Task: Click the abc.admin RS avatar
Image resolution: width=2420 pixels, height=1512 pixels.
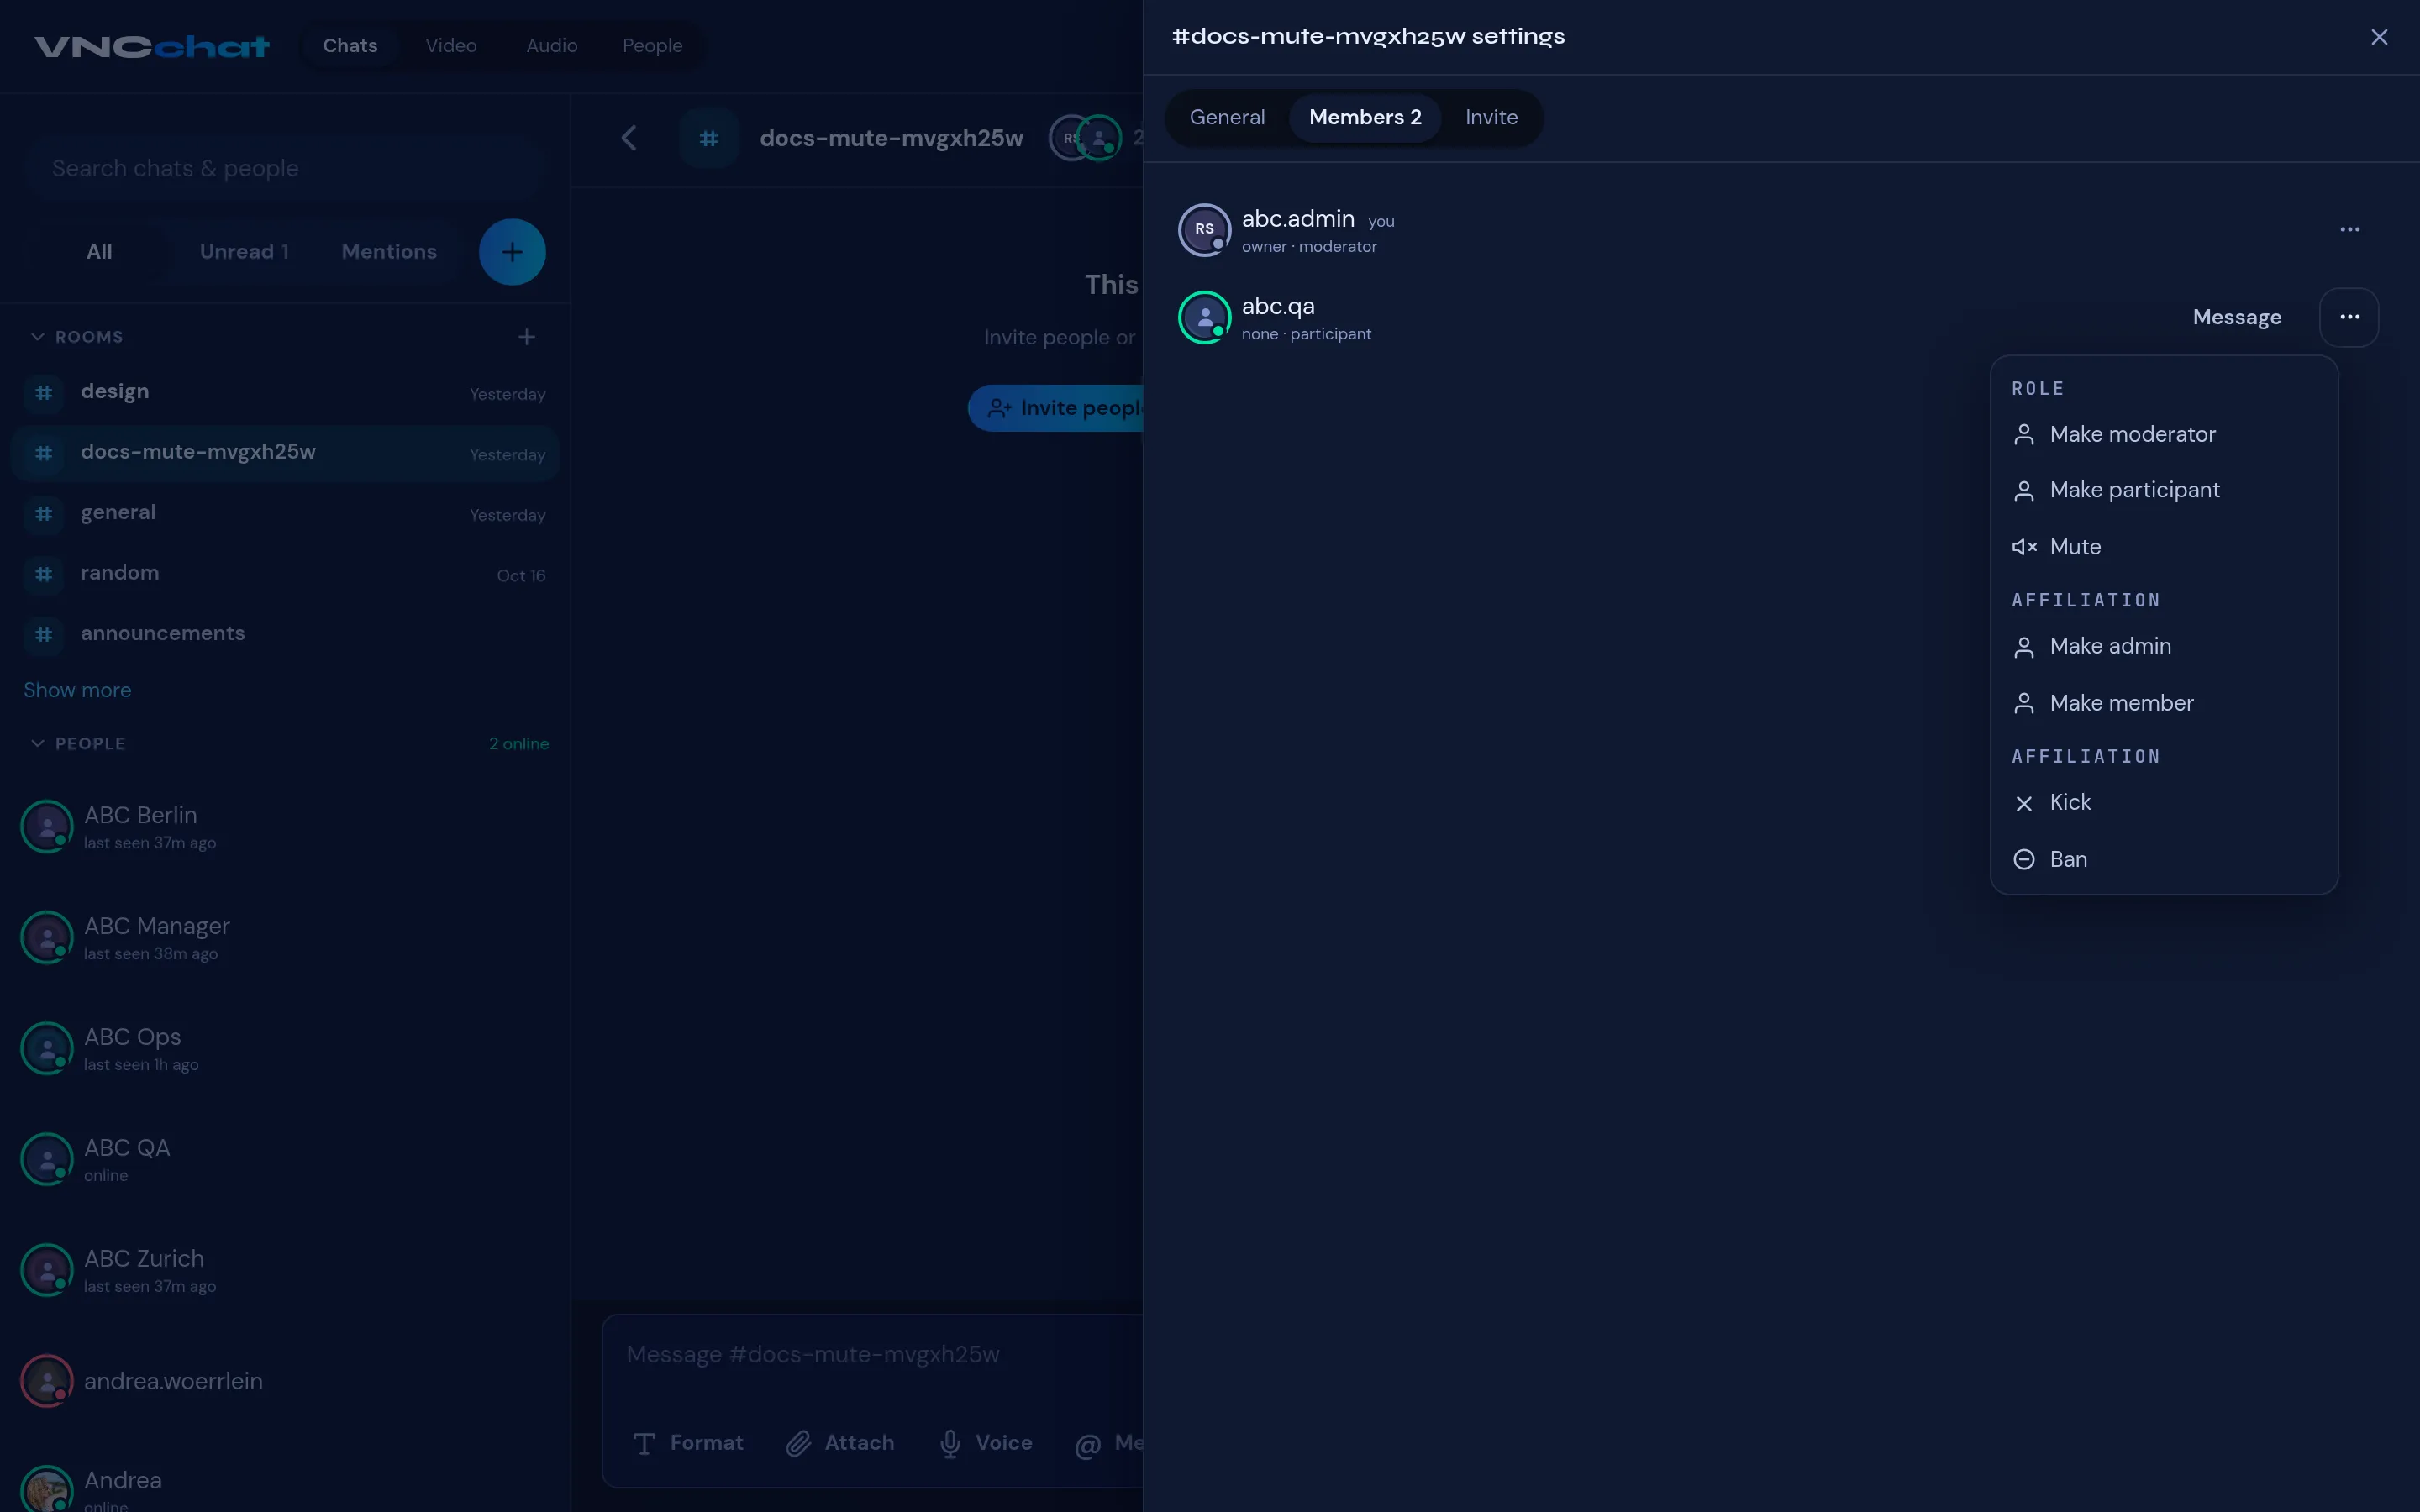Action: 1204,230
